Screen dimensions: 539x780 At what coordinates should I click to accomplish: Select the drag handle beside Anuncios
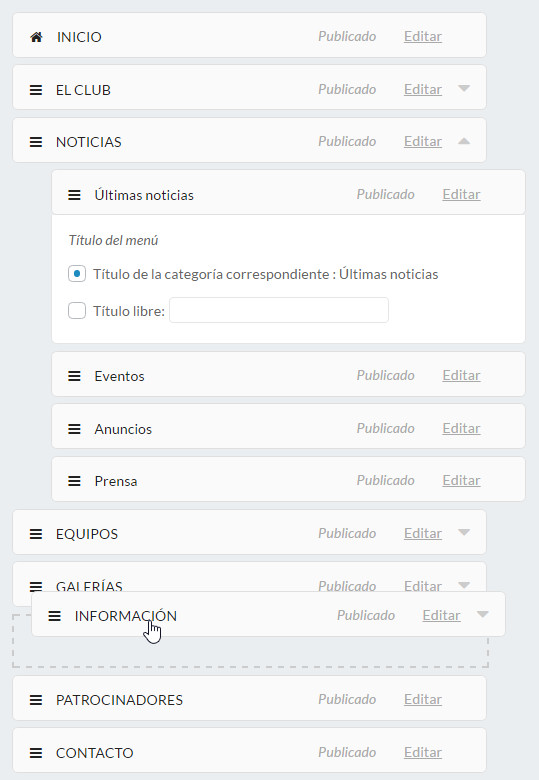pos(74,429)
